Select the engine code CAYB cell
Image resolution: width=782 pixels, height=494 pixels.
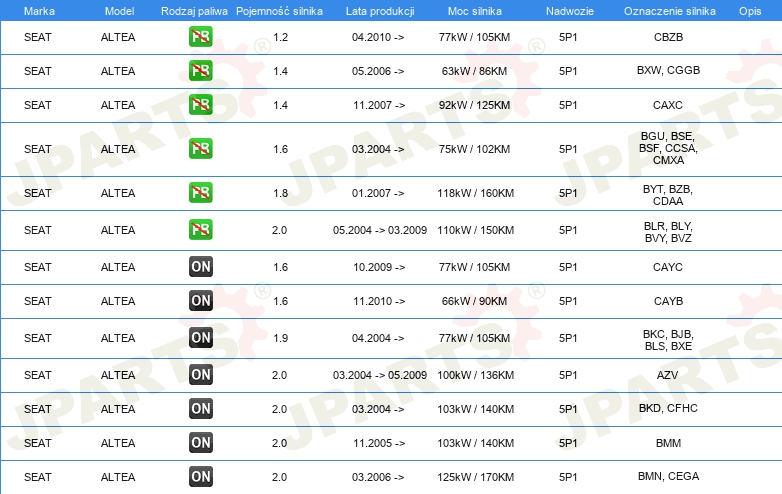(x=668, y=301)
